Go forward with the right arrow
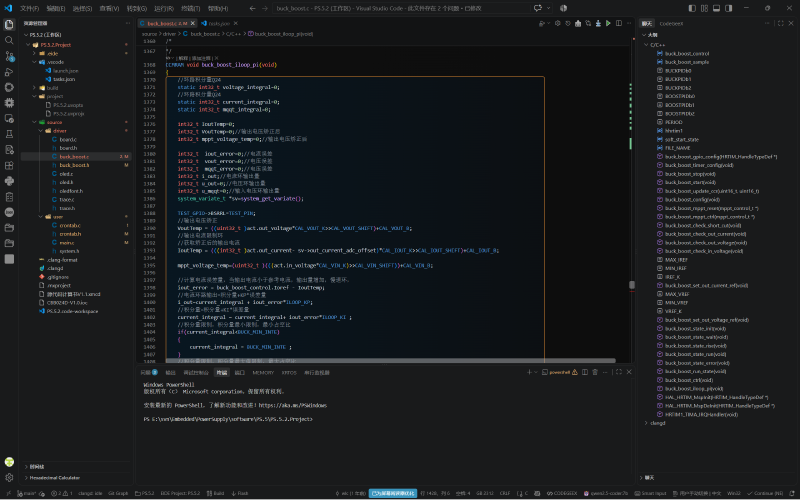 pos(264,8)
